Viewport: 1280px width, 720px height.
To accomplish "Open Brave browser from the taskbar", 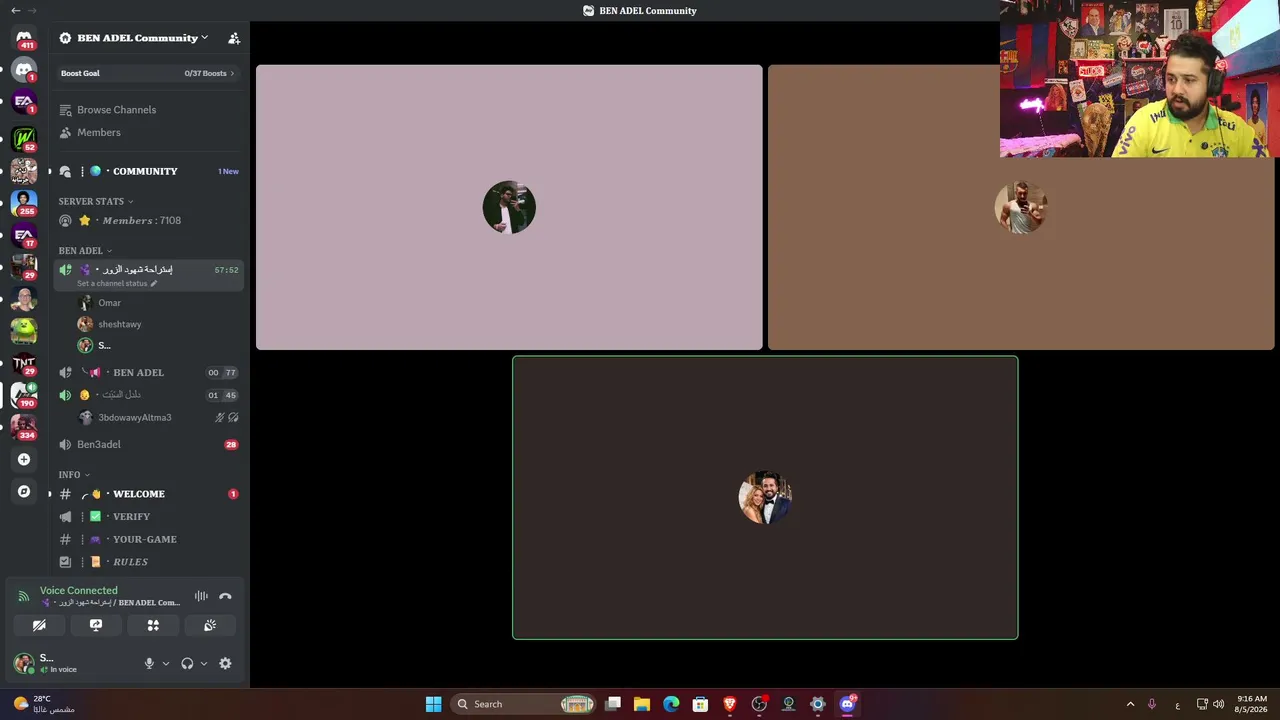I will coord(730,704).
